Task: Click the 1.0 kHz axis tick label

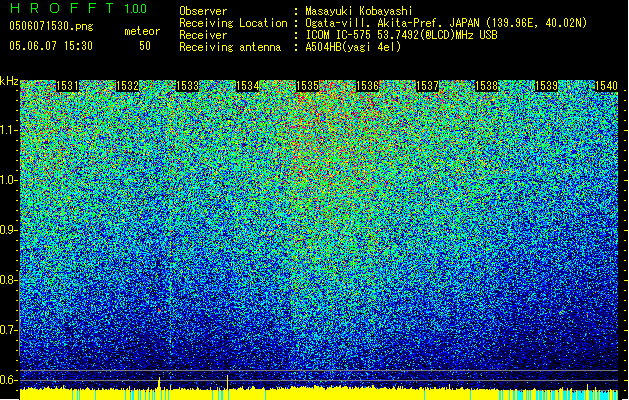Action: 7,180
